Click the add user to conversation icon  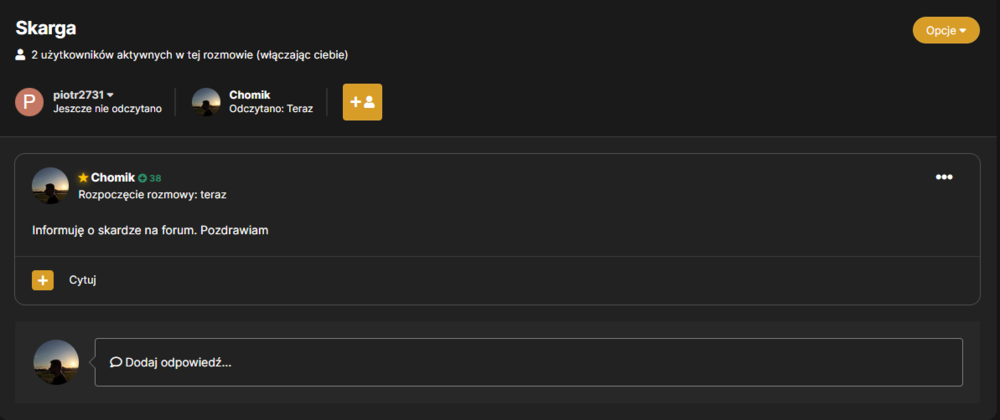pos(362,102)
